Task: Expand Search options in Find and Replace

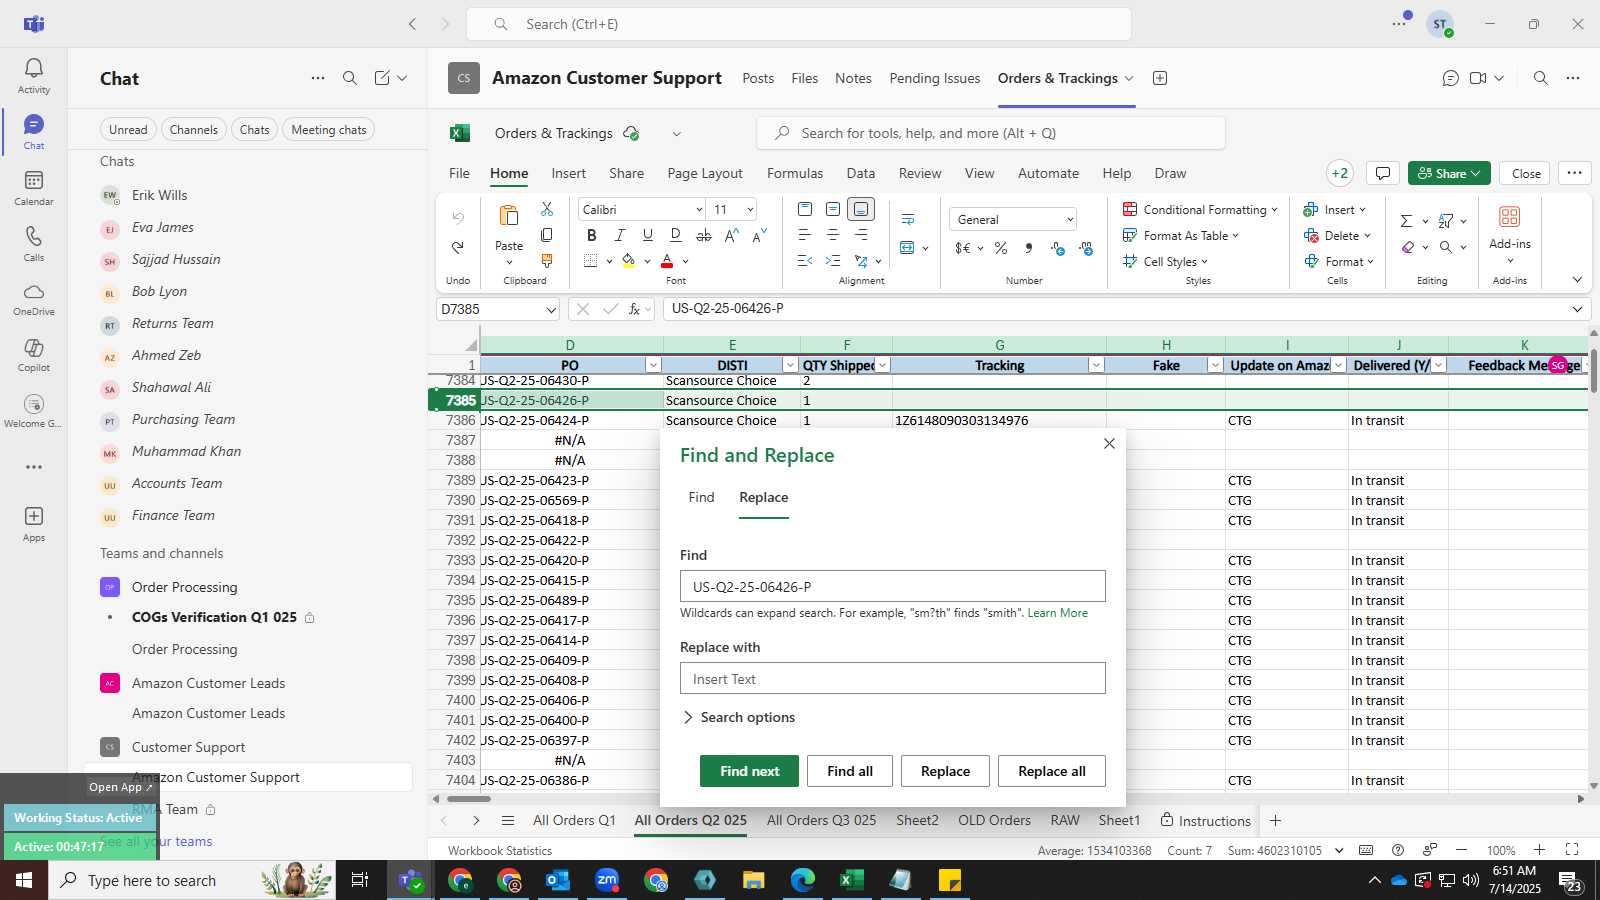Action: click(x=738, y=717)
